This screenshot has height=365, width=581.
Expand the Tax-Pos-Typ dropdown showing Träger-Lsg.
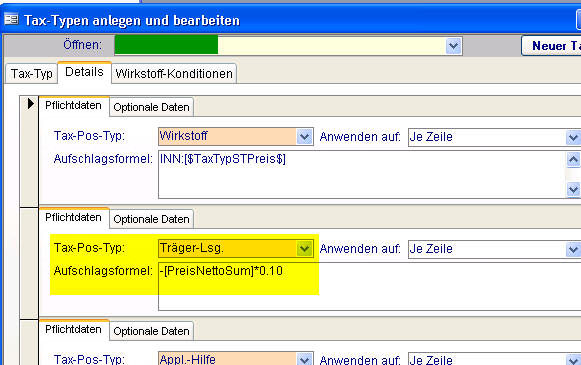coord(304,249)
